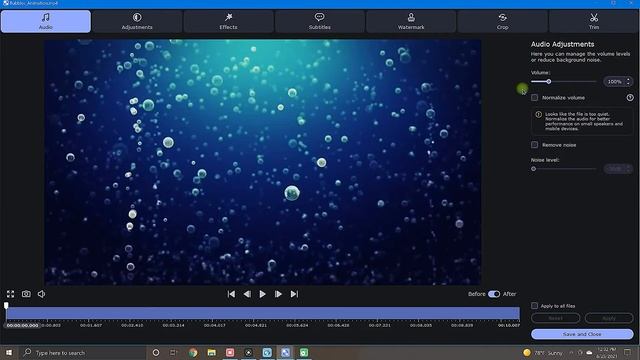Step forward one frame
The image size is (640, 360).
pos(278,294)
